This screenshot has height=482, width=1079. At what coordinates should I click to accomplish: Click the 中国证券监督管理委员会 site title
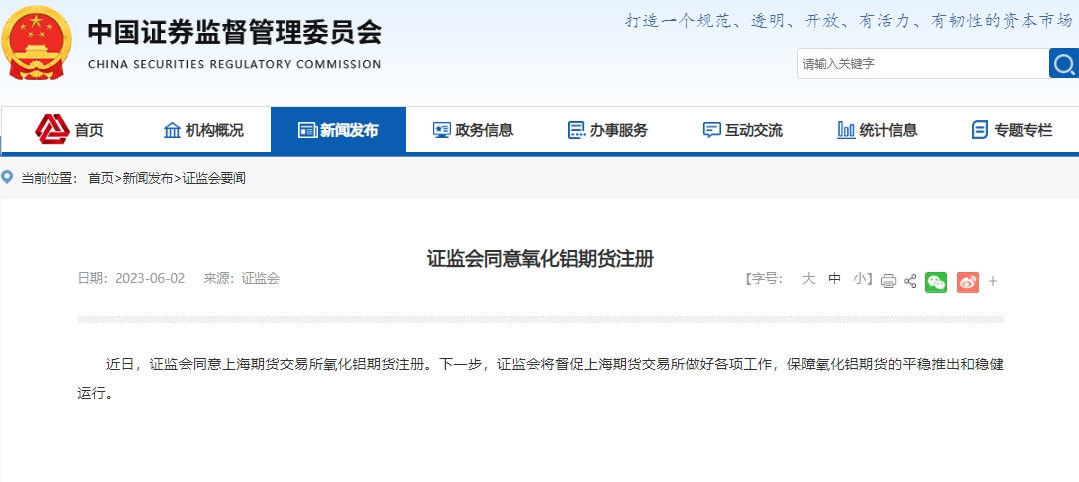click(235, 31)
